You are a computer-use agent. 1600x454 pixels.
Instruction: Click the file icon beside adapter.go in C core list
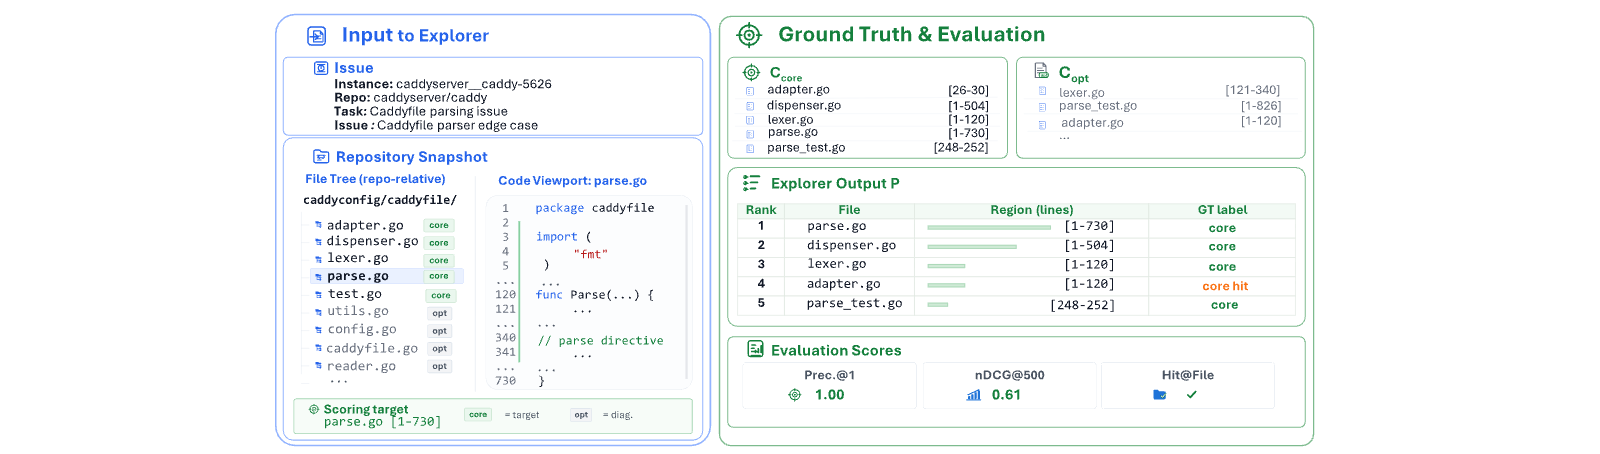(x=750, y=91)
